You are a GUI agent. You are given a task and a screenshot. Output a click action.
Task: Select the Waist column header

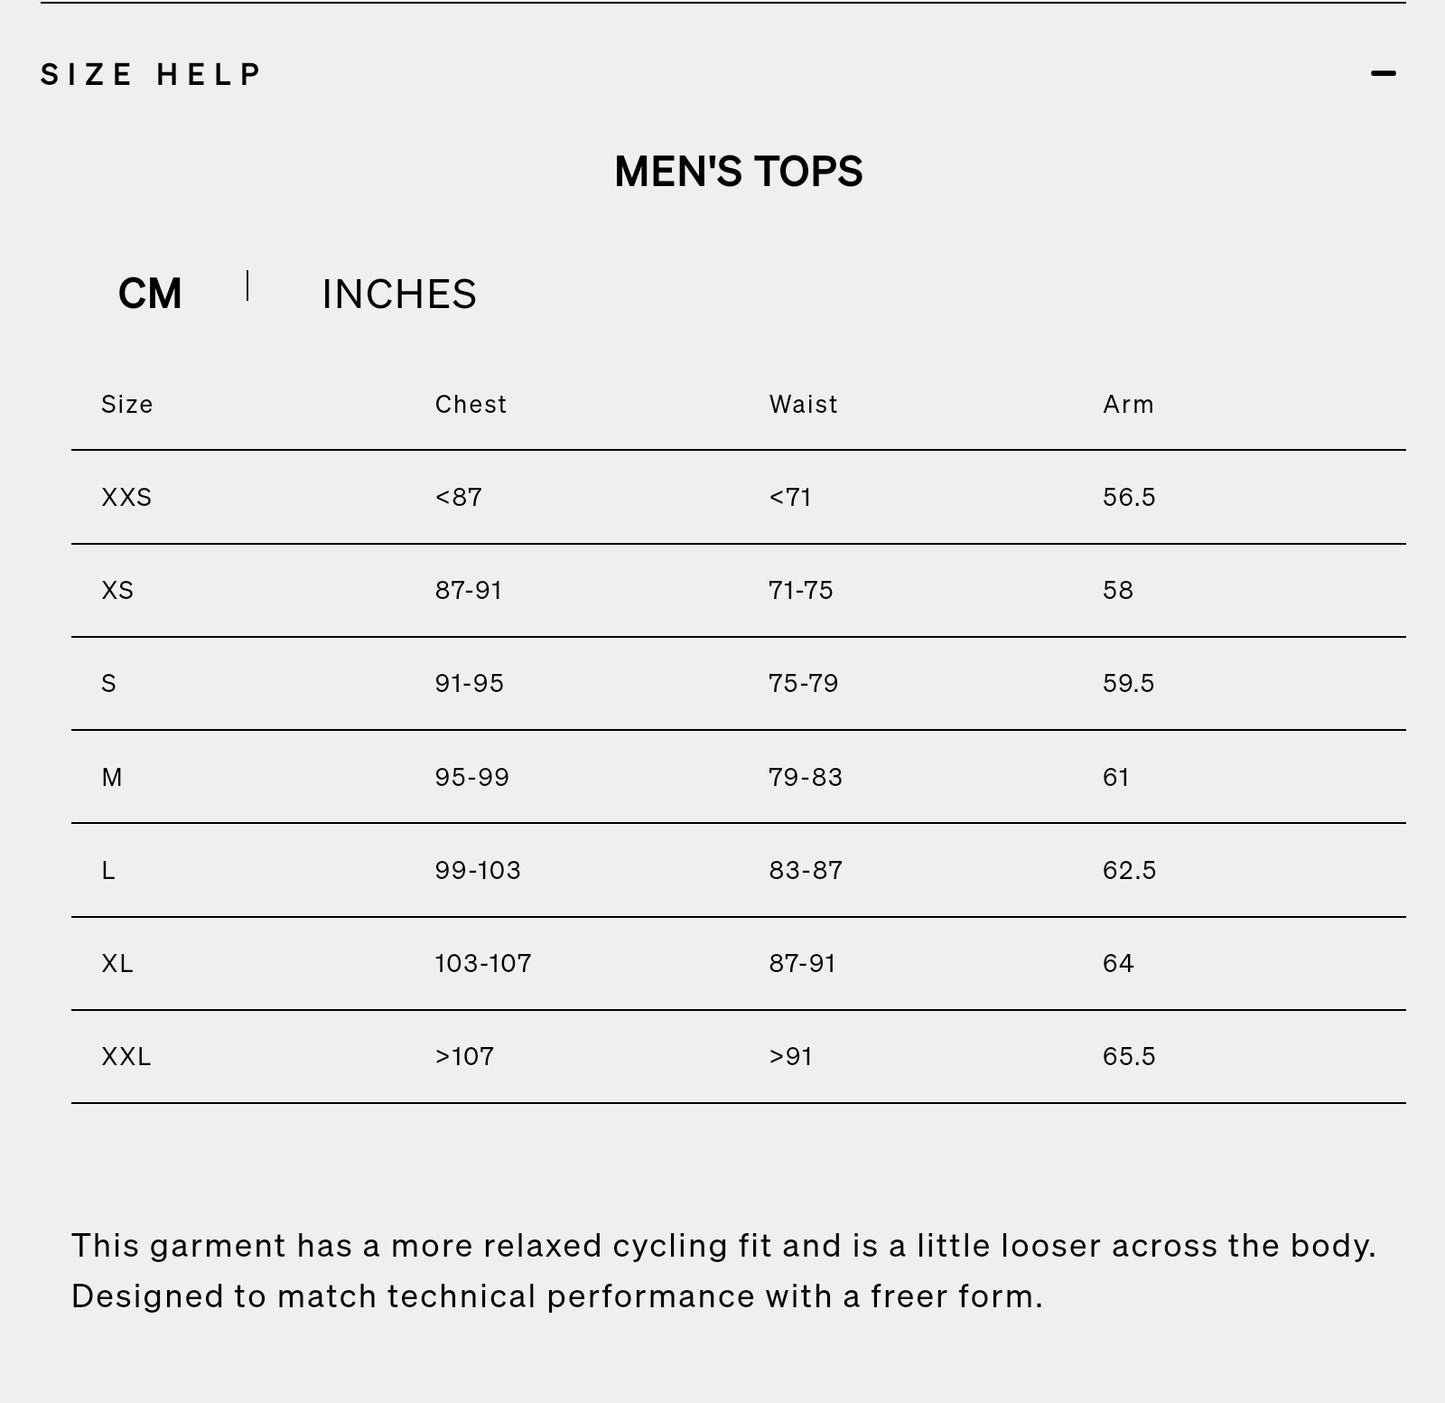(x=803, y=404)
